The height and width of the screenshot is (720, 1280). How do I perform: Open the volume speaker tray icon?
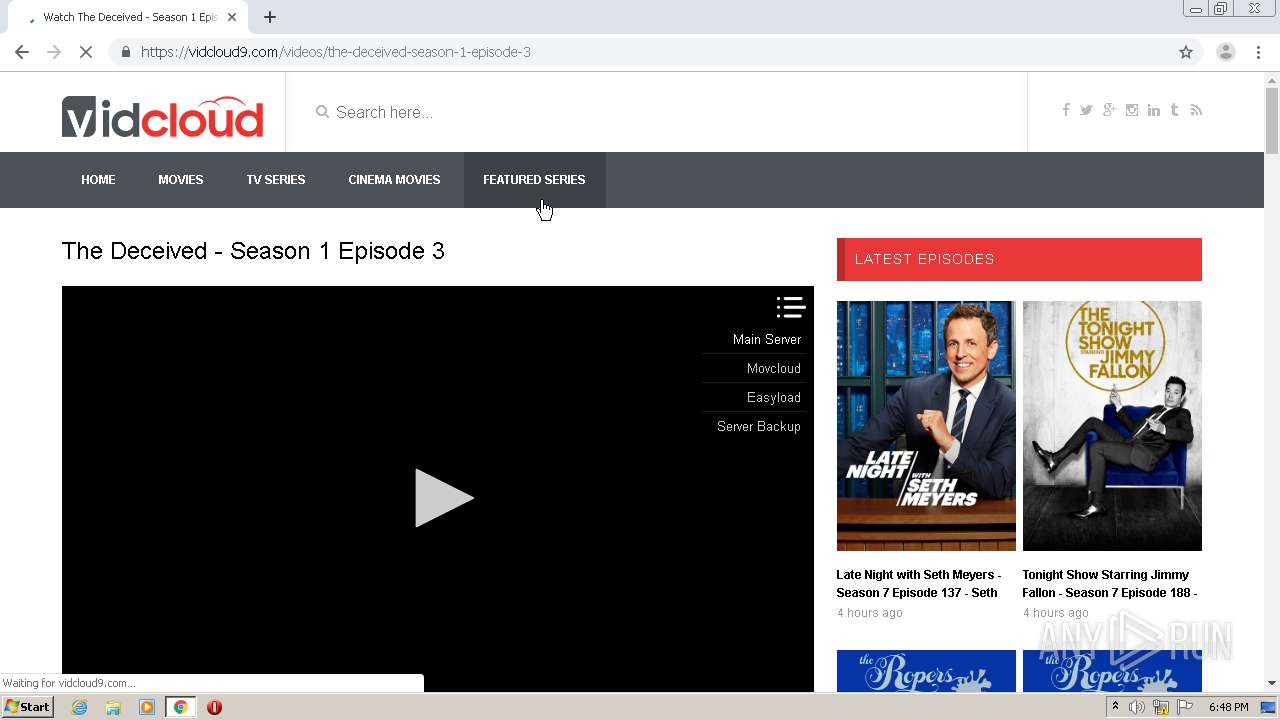(1137, 707)
